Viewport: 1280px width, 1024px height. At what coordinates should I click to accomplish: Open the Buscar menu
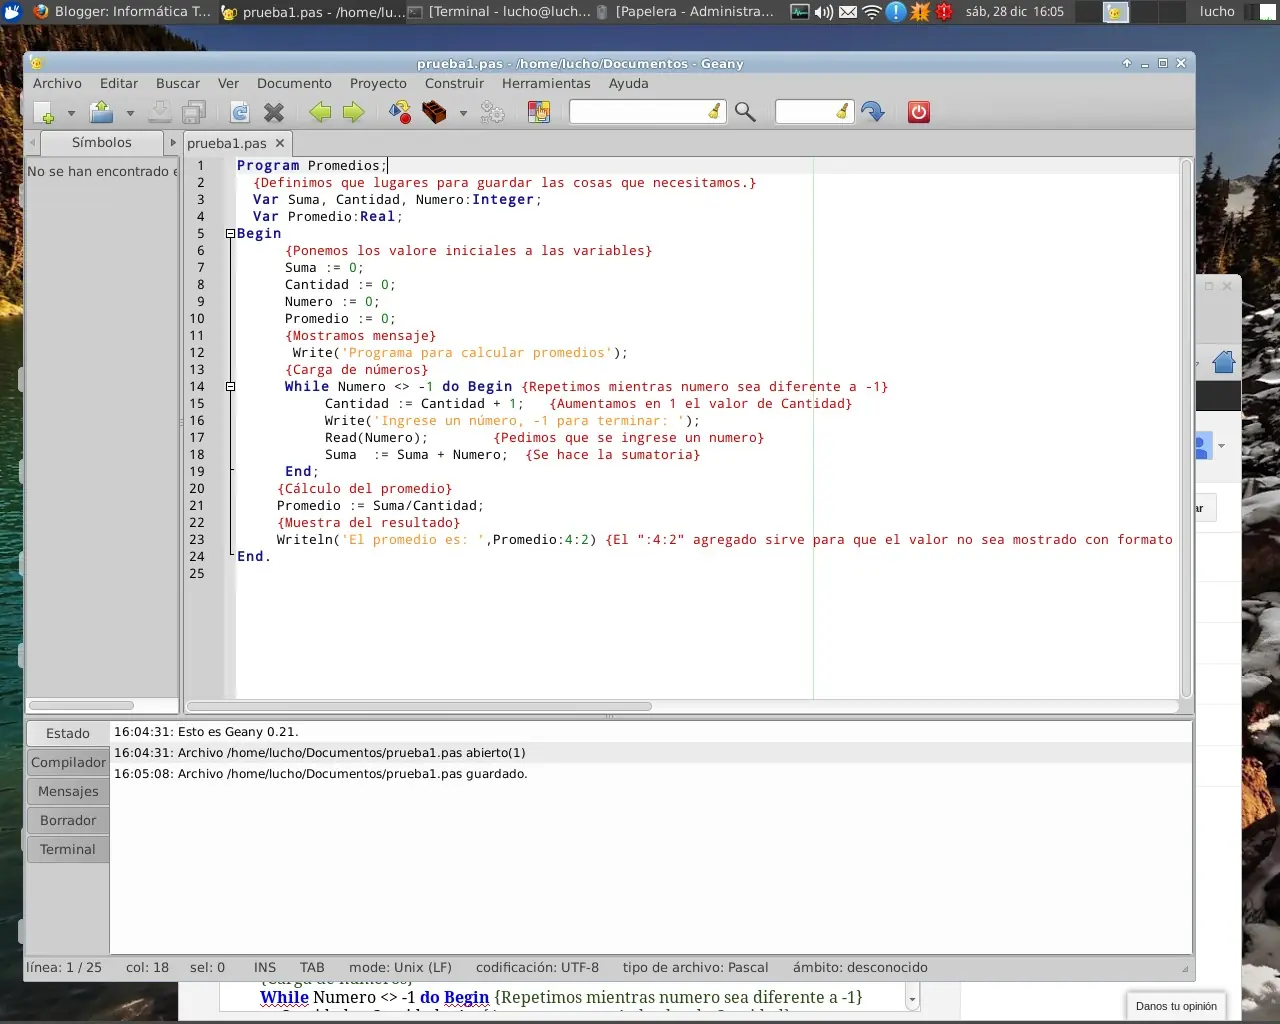pyautogui.click(x=178, y=83)
